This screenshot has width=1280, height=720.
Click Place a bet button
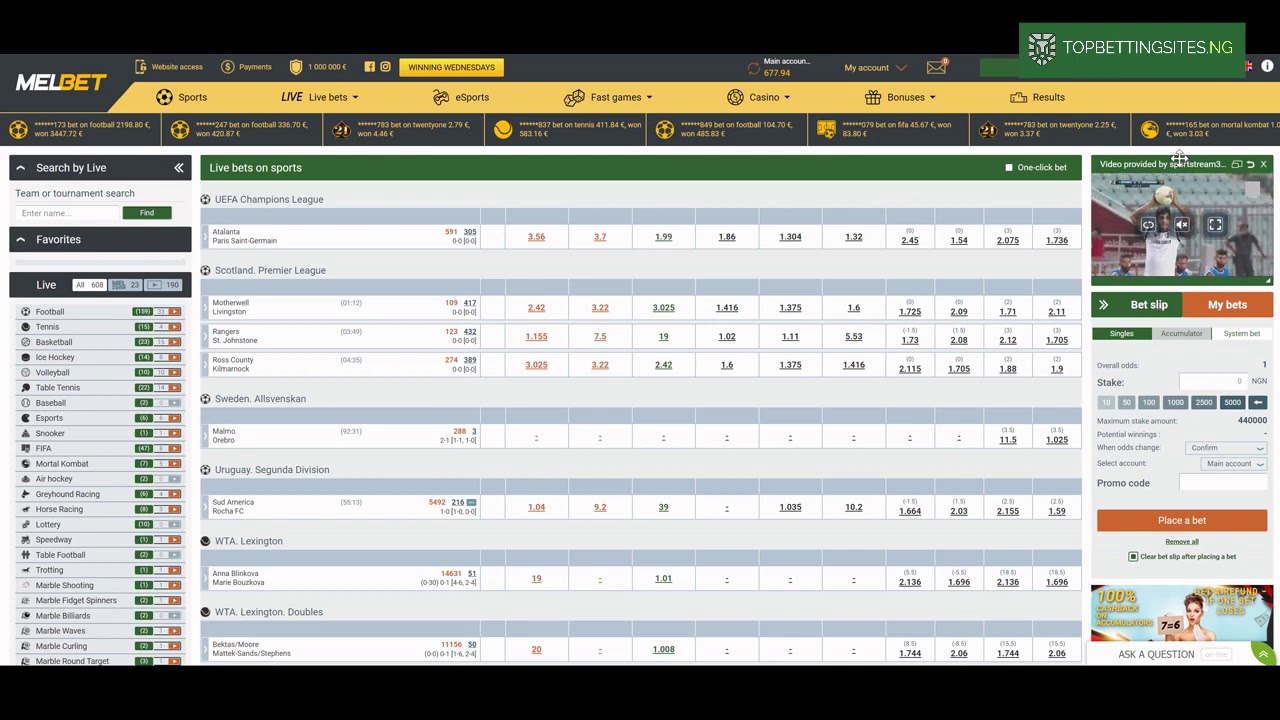coord(1182,521)
